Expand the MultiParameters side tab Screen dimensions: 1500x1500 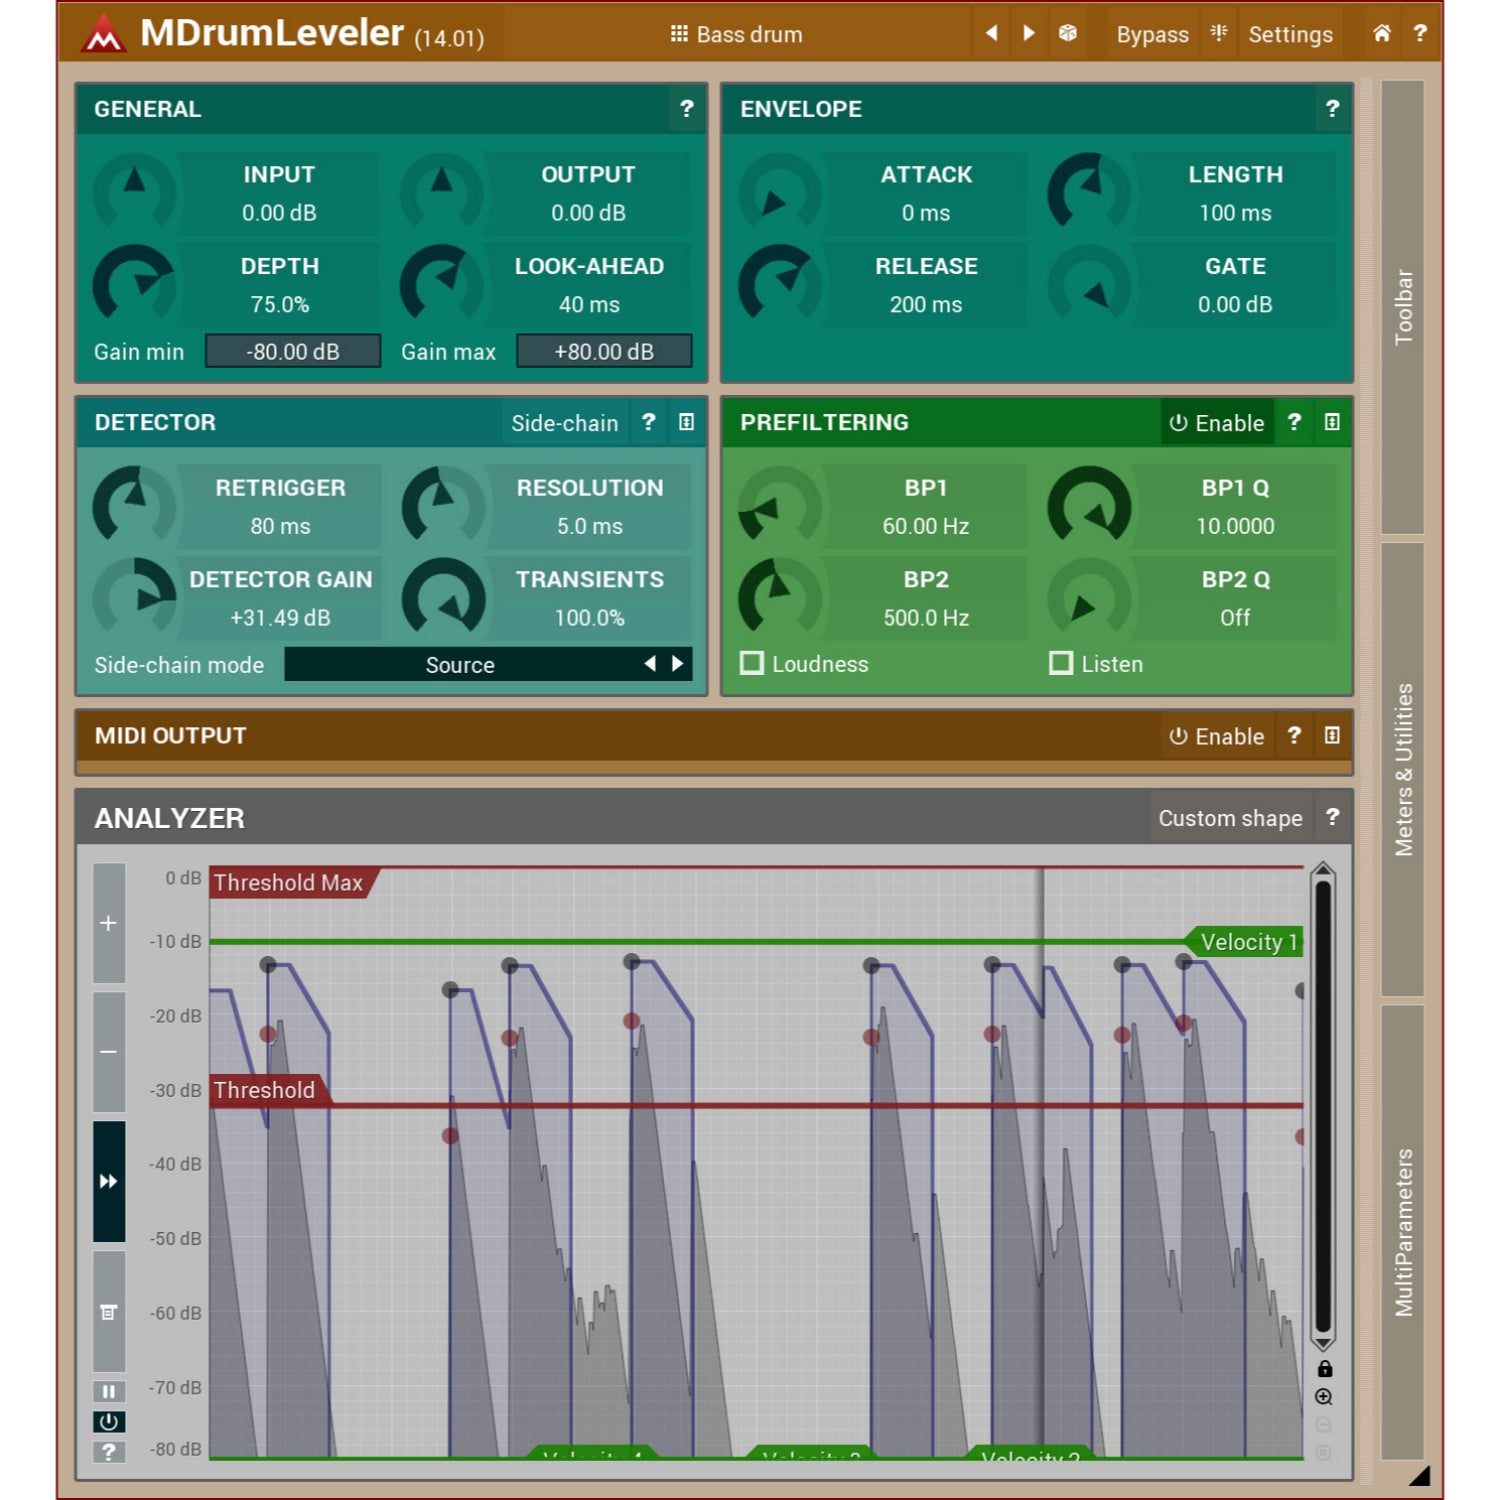point(1403,1232)
